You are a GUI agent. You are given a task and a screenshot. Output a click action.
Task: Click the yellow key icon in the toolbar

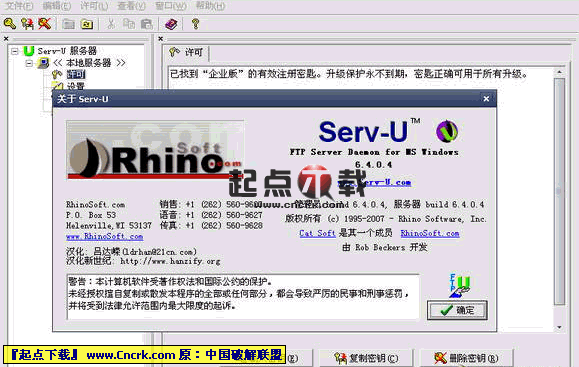point(10,24)
